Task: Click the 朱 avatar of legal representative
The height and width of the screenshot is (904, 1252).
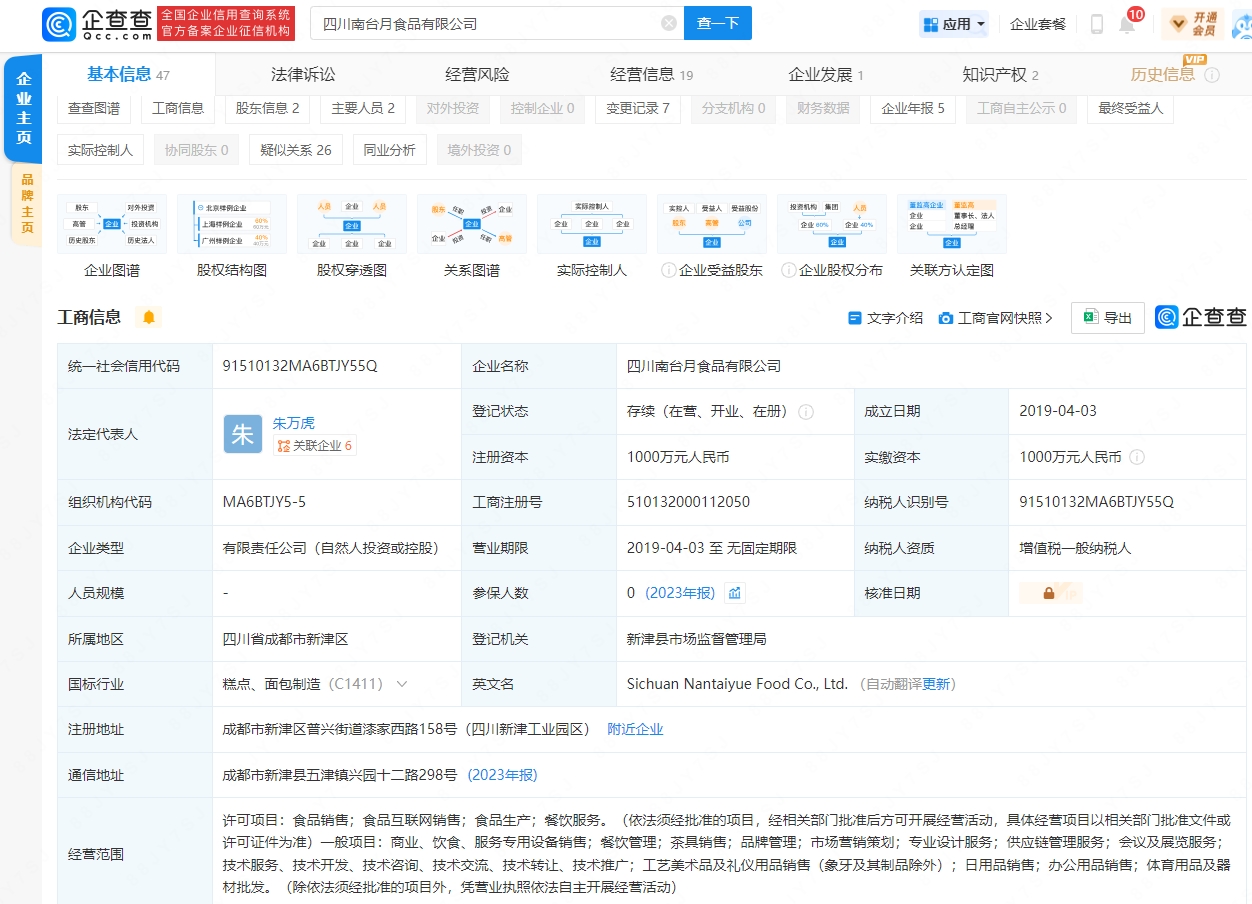Action: click(x=243, y=434)
